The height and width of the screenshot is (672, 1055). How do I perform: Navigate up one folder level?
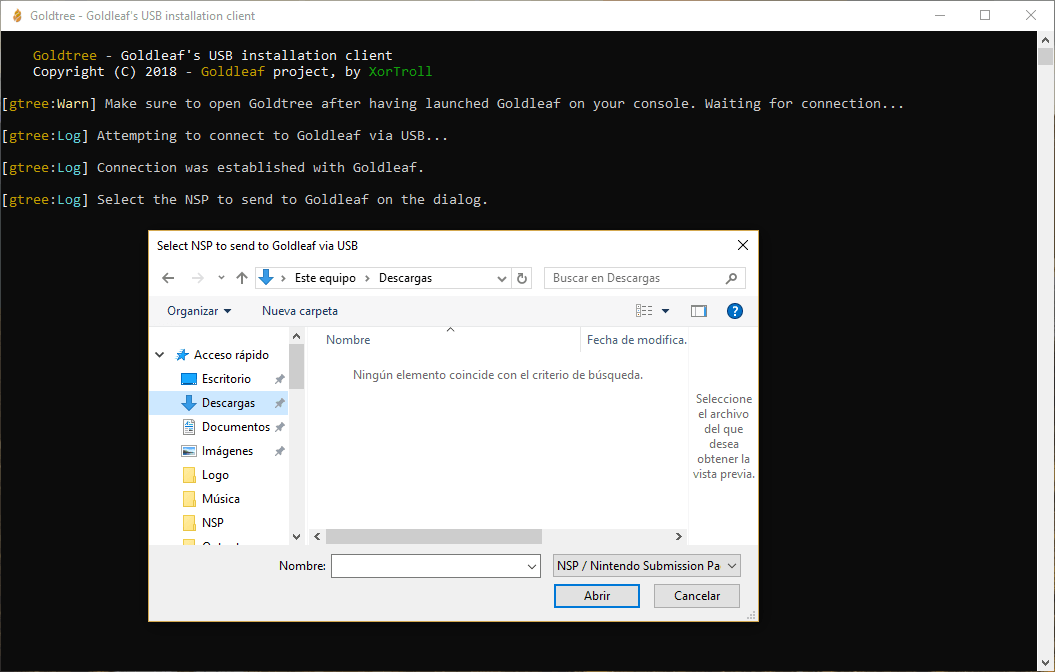[242, 278]
